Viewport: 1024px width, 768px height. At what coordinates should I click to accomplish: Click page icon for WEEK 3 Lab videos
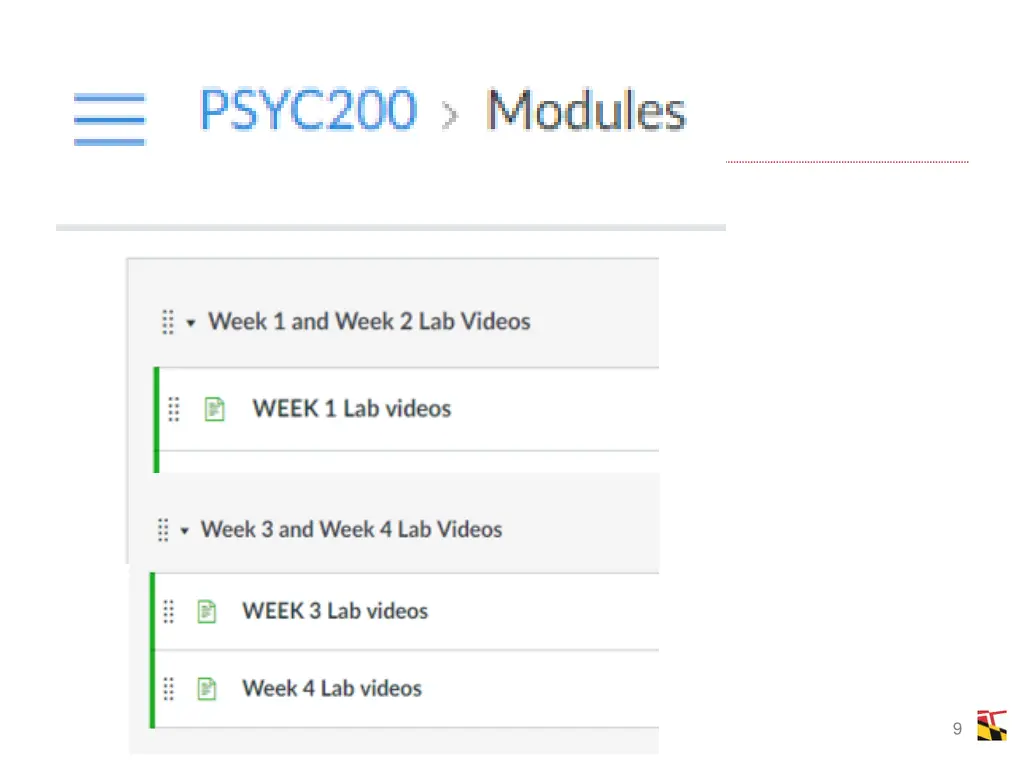pyautogui.click(x=206, y=612)
